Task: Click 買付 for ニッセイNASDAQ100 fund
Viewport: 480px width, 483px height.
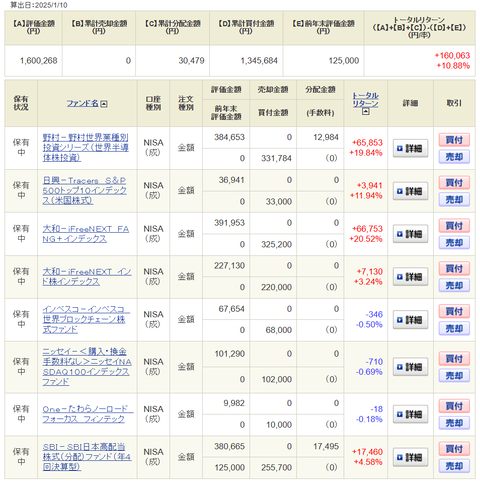Action: pos(454,359)
